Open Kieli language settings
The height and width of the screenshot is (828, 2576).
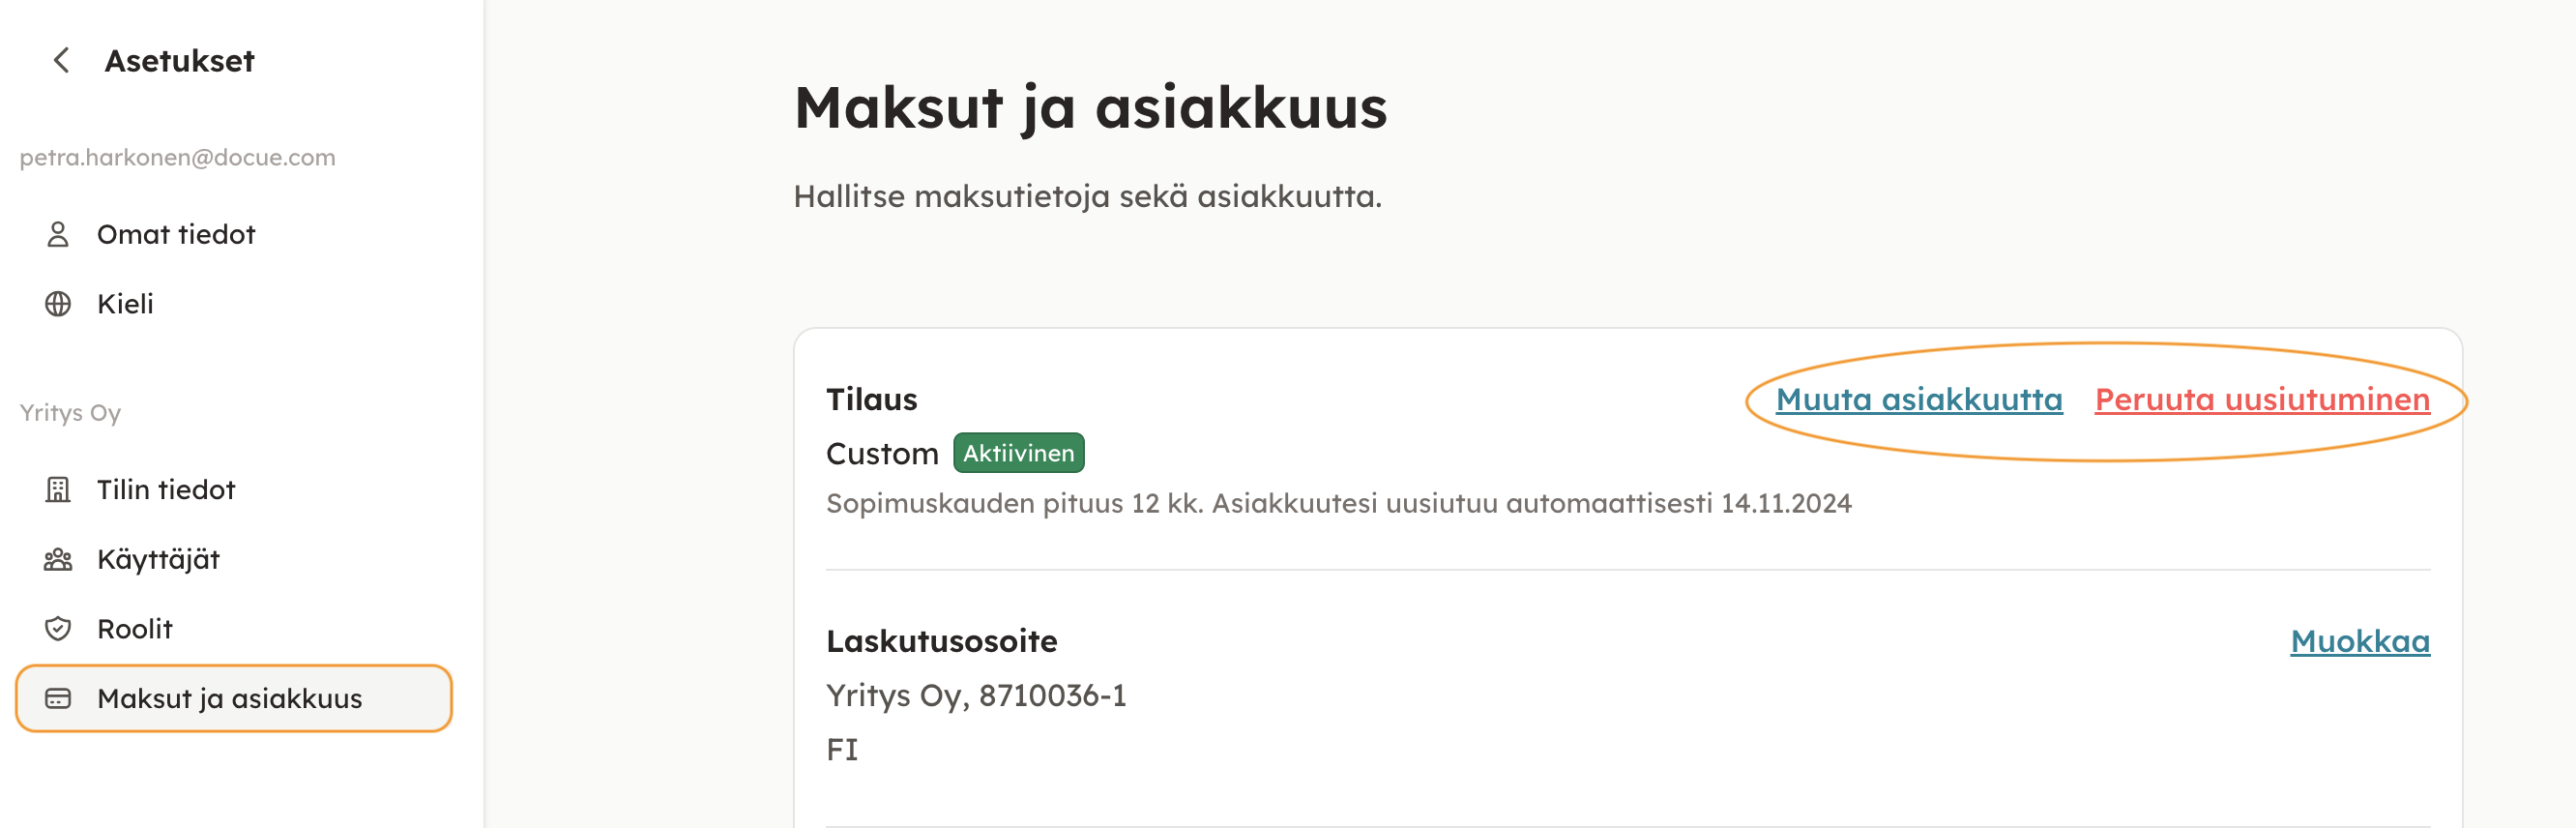(x=125, y=304)
